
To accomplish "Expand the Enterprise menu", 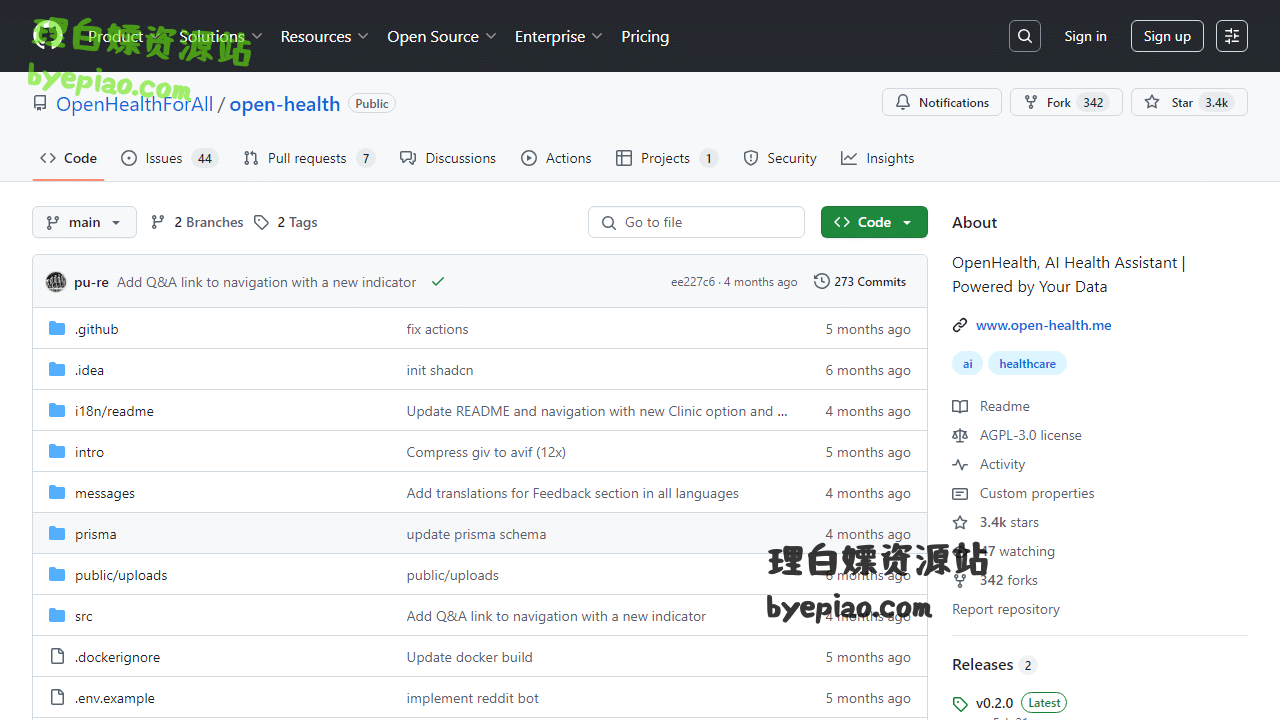I will click(x=559, y=36).
